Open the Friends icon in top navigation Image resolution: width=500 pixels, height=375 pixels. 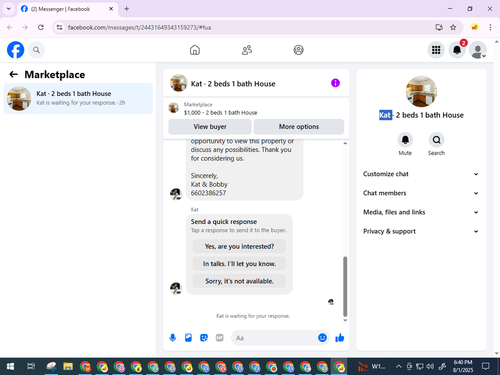(x=247, y=50)
